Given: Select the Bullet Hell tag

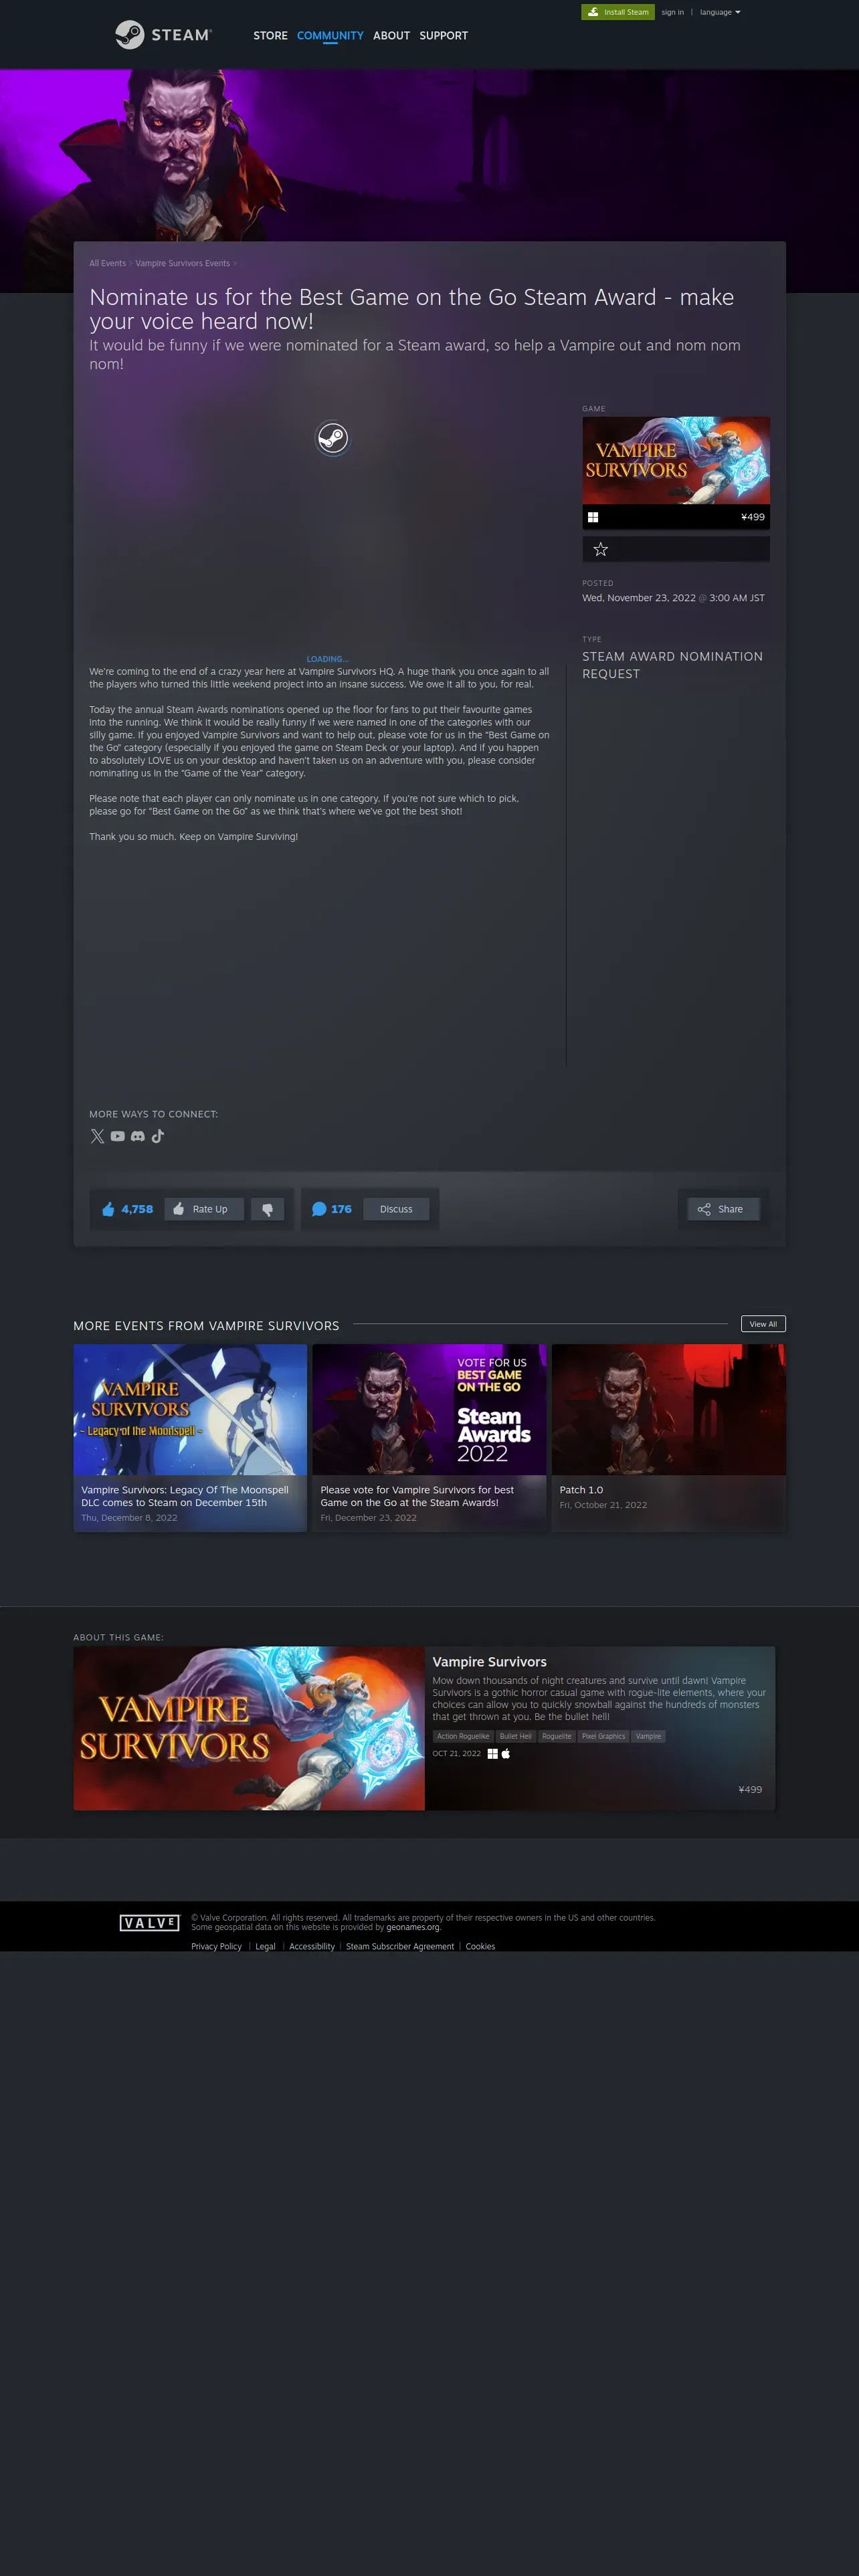Looking at the screenshot, I should [516, 1736].
